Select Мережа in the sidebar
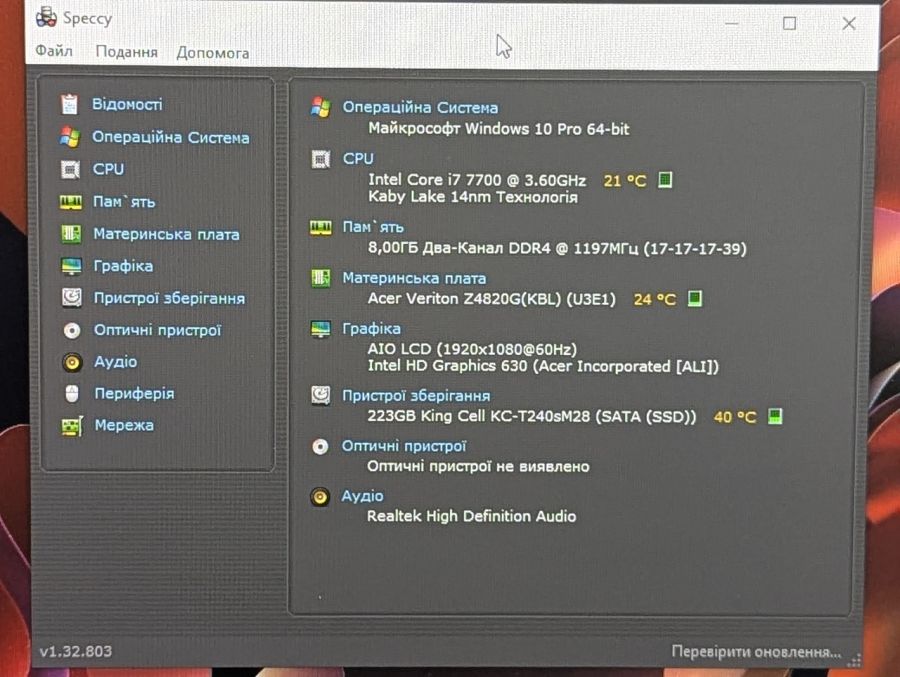 click(124, 425)
